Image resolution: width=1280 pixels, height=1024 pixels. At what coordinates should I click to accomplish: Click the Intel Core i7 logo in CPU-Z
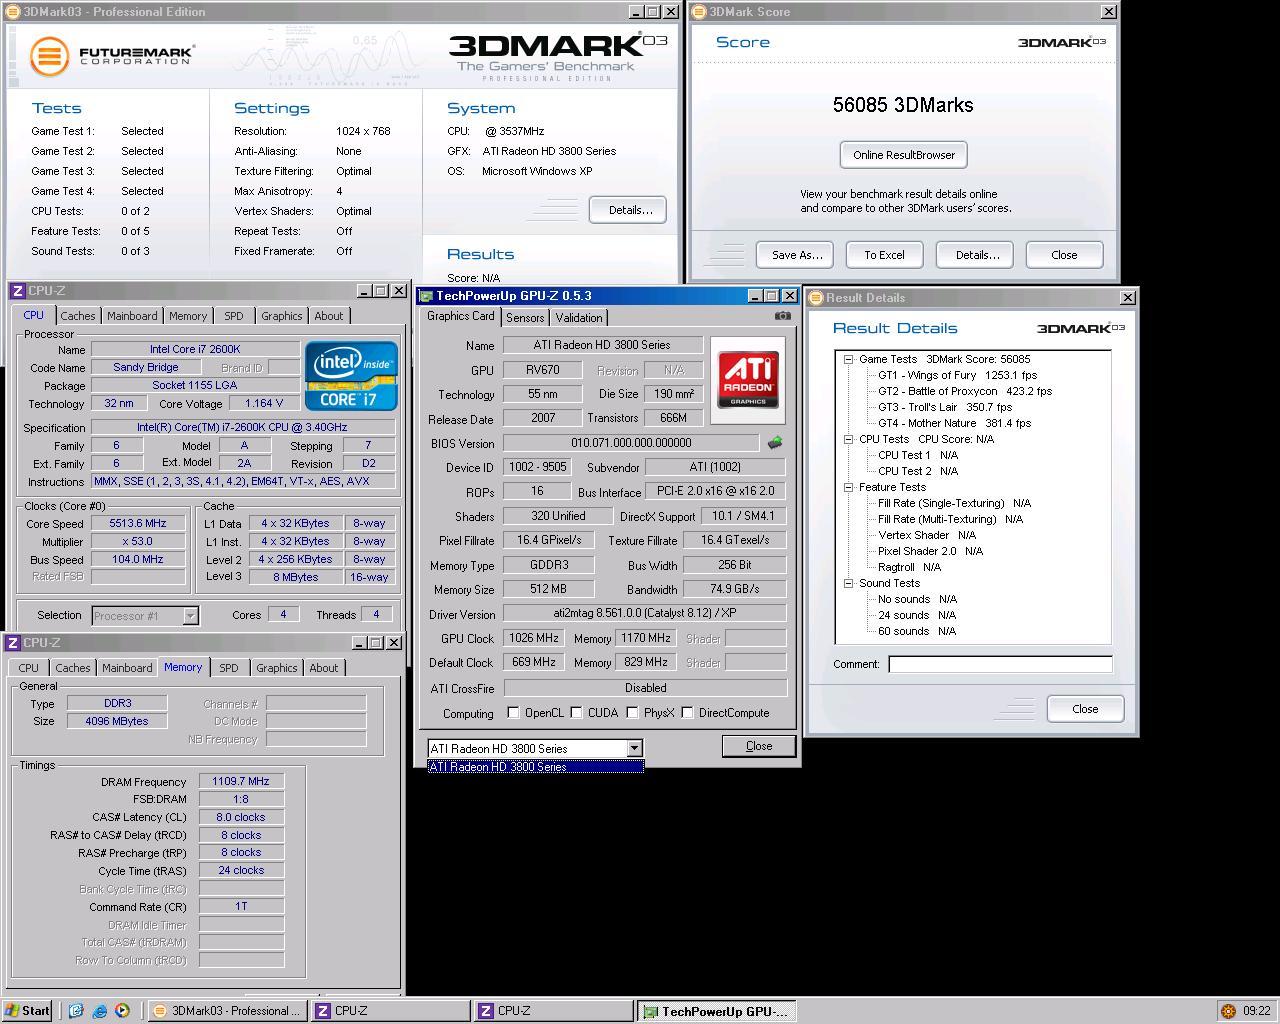351,375
